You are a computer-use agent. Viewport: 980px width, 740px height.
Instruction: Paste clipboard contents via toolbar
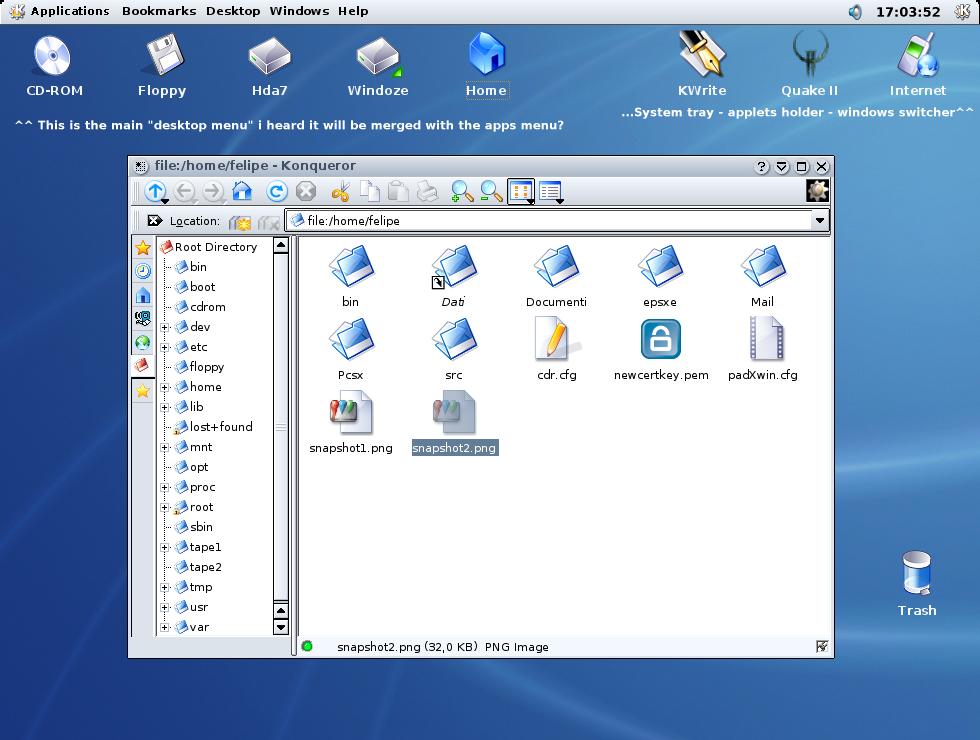(x=399, y=191)
